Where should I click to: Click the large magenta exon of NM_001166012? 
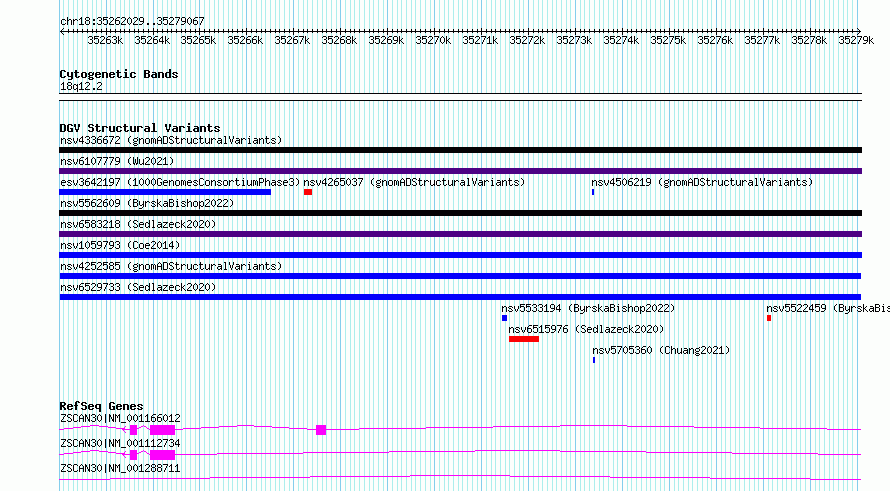(162, 430)
